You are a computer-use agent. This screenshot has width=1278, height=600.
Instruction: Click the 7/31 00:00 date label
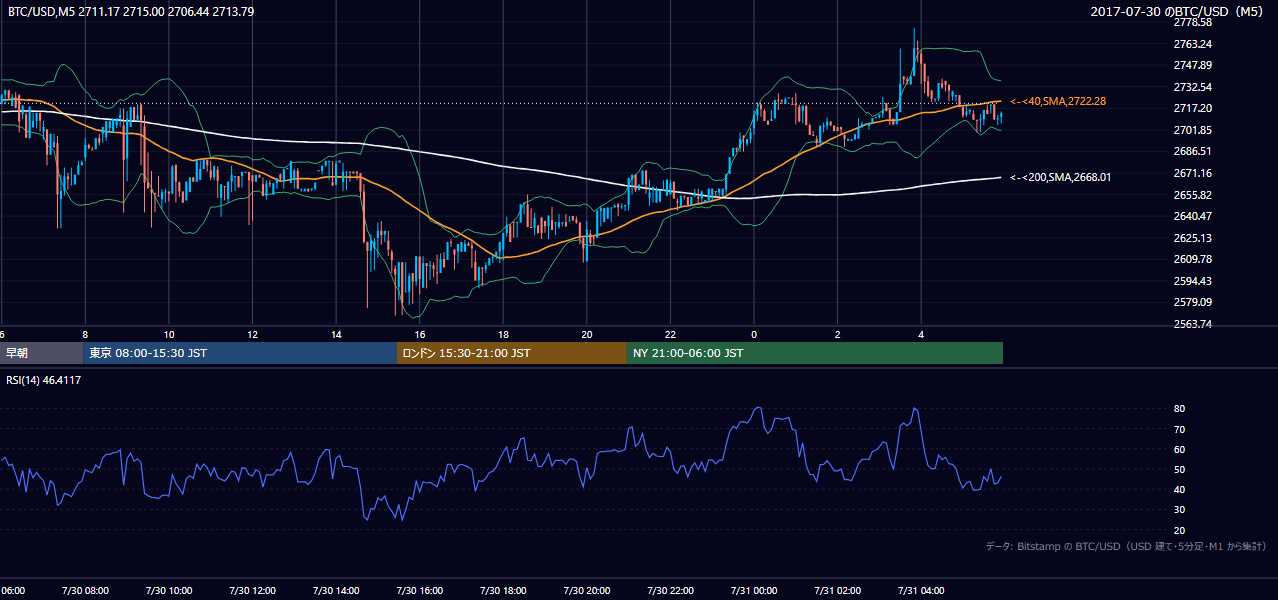tap(753, 591)
